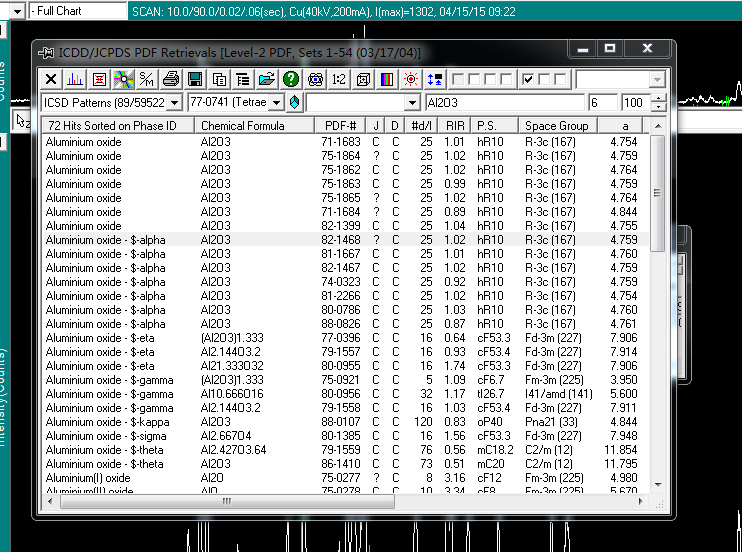
Task: Expand the ICSD Patterns dropdown
Action: click(175, 103)
